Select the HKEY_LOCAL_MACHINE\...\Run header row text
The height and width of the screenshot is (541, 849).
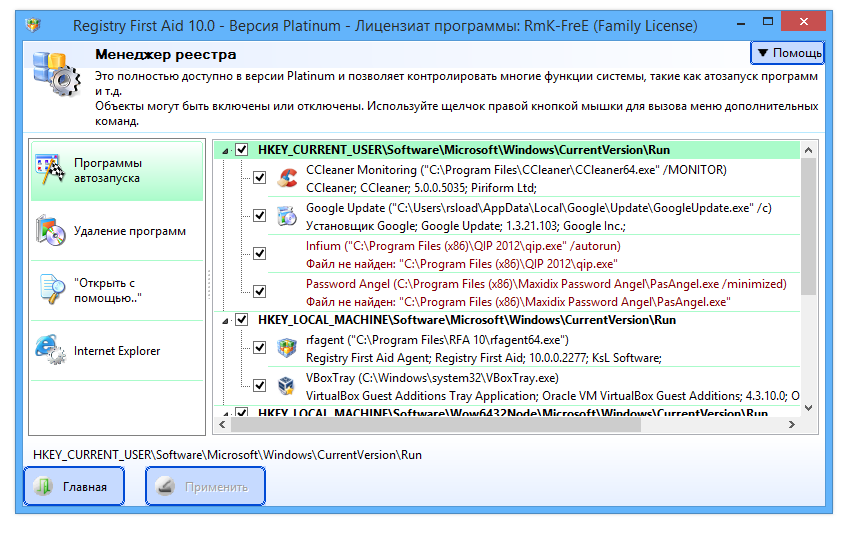tap(467, 320)
